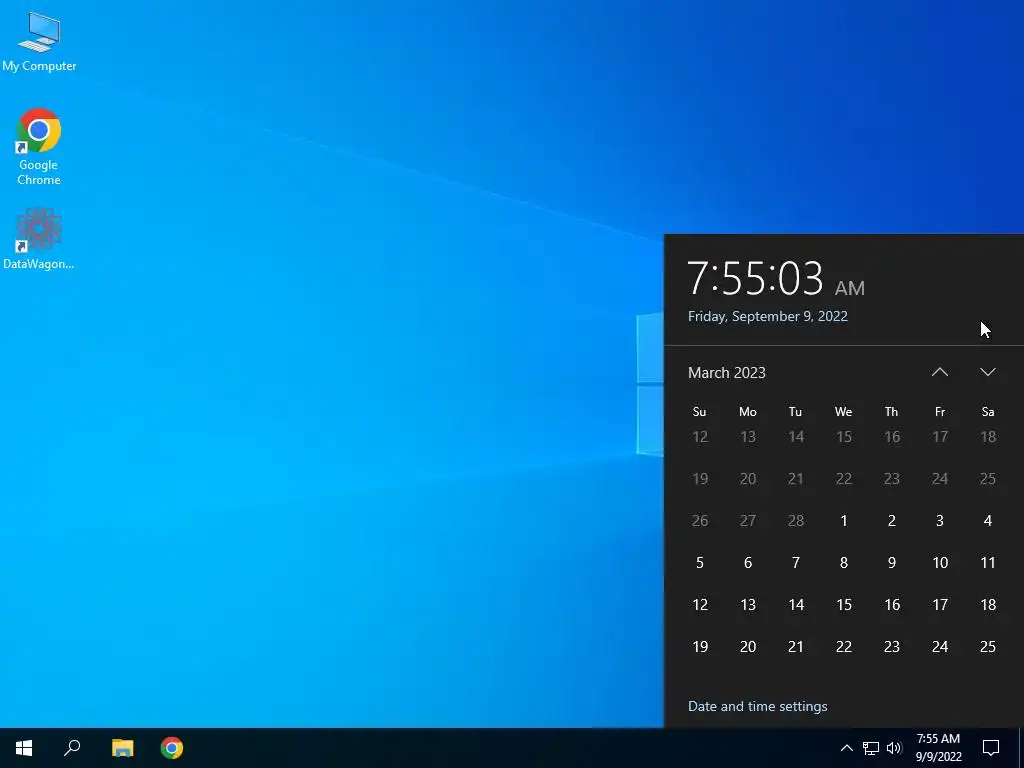Select white March 17 date
Viewport: 1024px width, 768px height.
click(940, 605)
